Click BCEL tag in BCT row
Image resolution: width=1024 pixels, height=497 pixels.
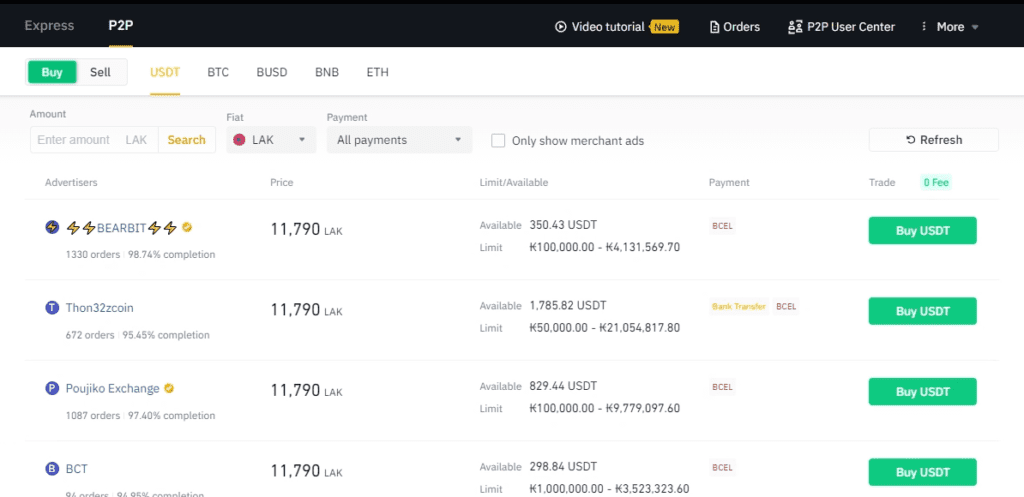pos(722,467)
